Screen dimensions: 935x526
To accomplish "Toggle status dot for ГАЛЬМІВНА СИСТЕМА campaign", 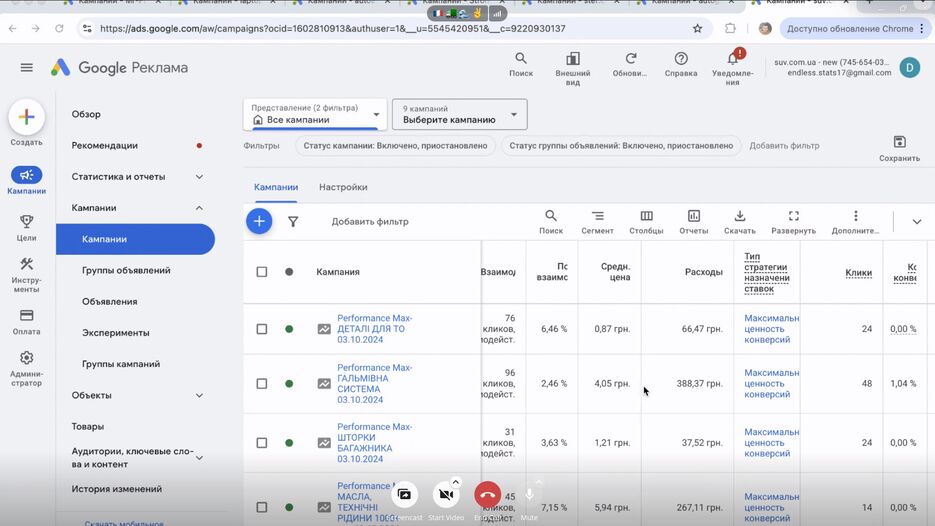I will click(x=289, y=383).
